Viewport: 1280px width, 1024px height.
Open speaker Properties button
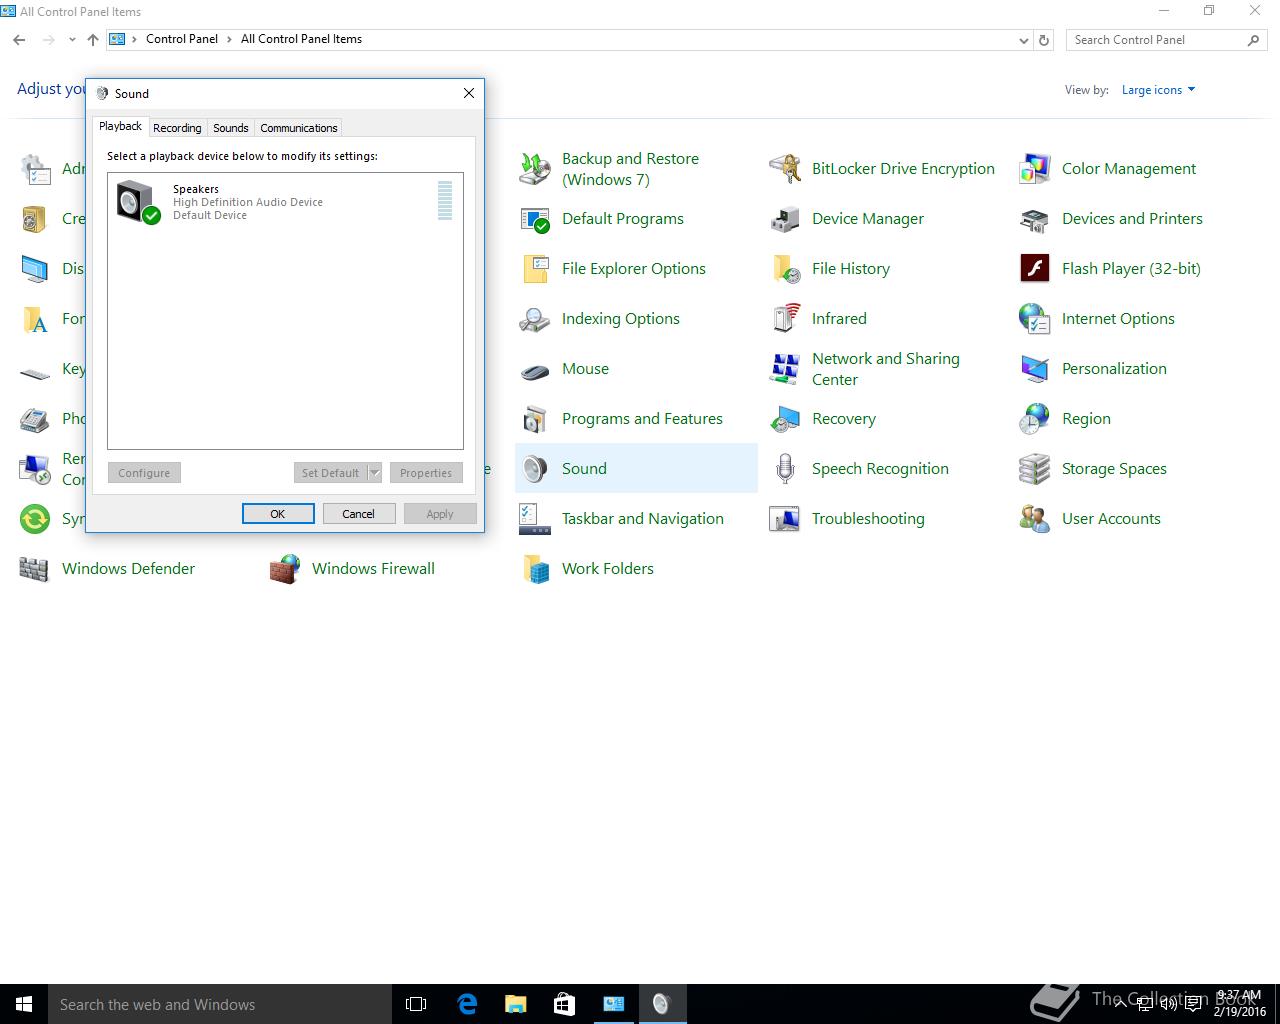[x=426, y=473]
